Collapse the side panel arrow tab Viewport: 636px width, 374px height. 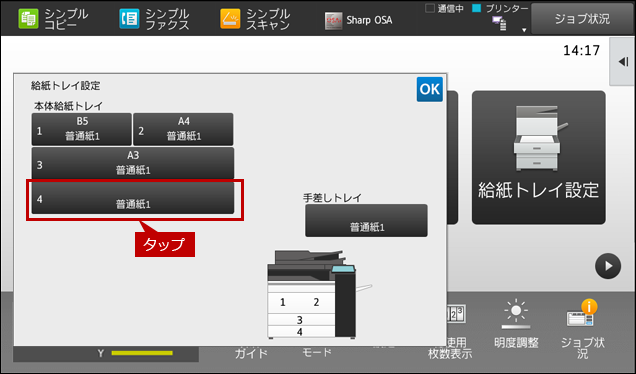click(623, 62)
